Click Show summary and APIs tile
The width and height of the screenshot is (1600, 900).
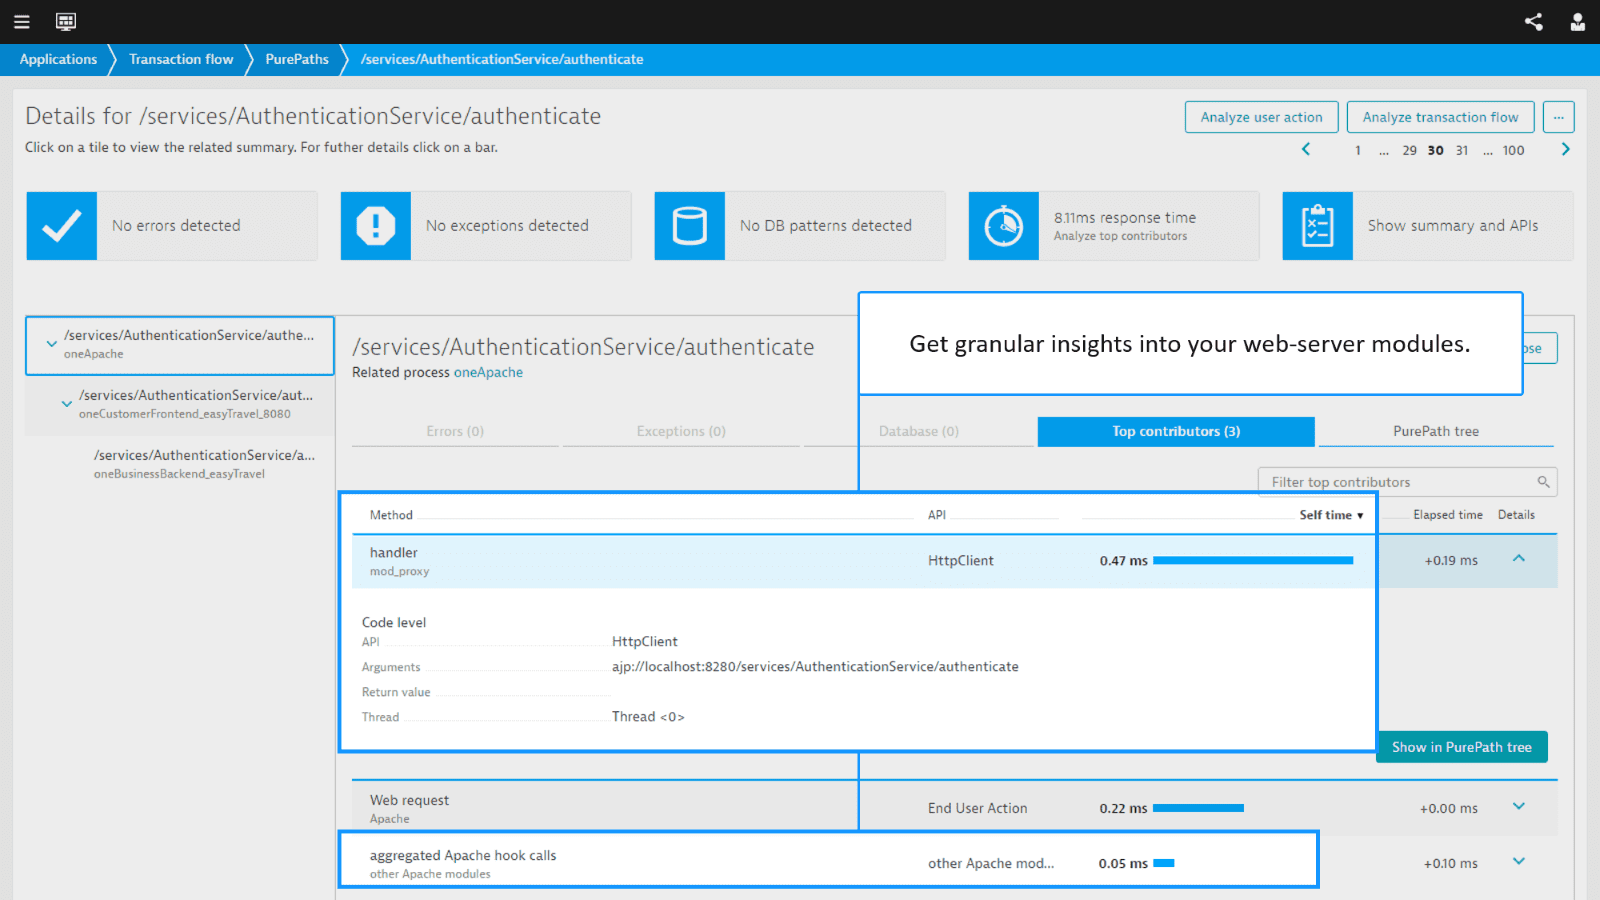(x=1428, y=226)
